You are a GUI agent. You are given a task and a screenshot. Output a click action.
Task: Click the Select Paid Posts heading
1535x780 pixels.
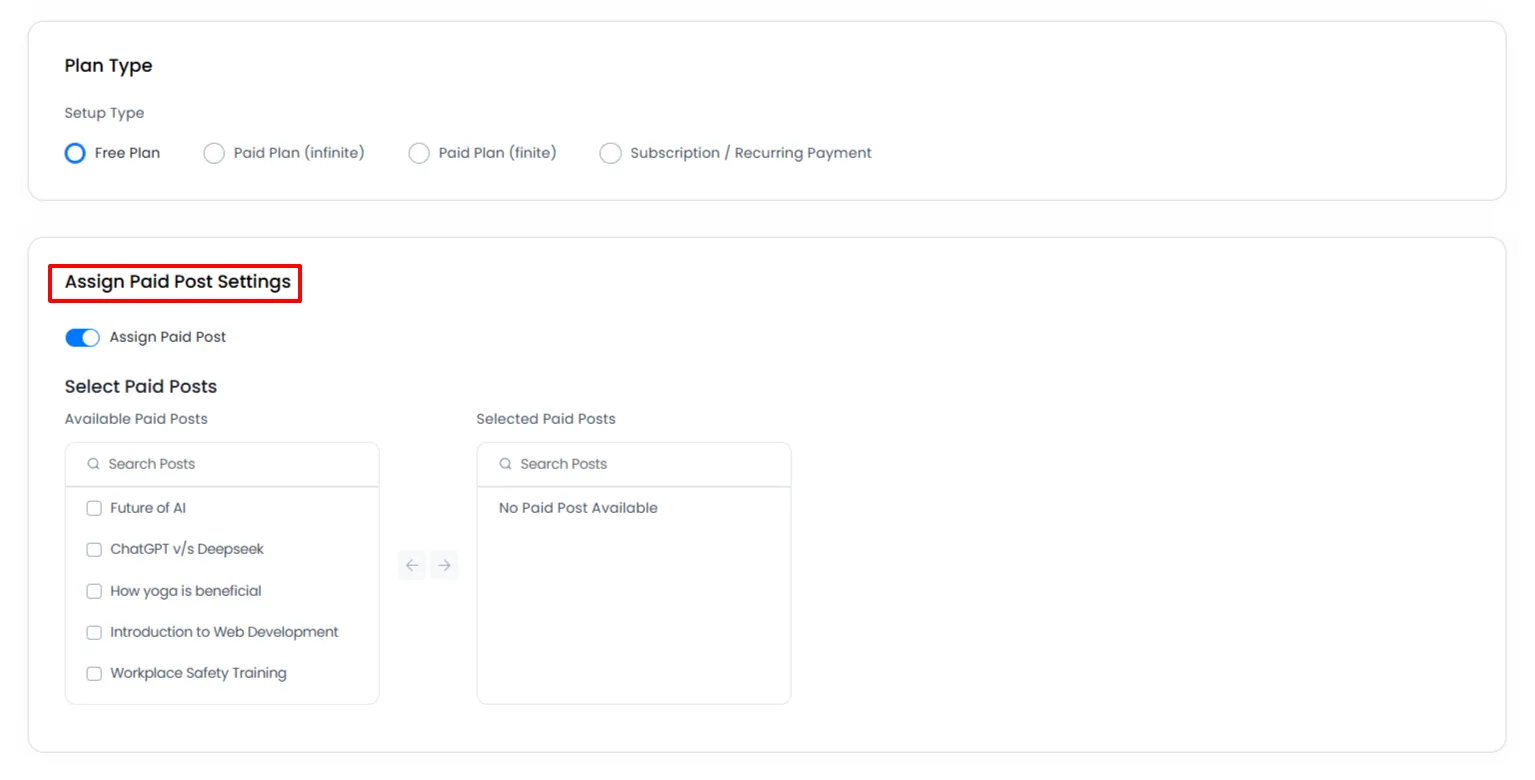(x=140, y=386)
